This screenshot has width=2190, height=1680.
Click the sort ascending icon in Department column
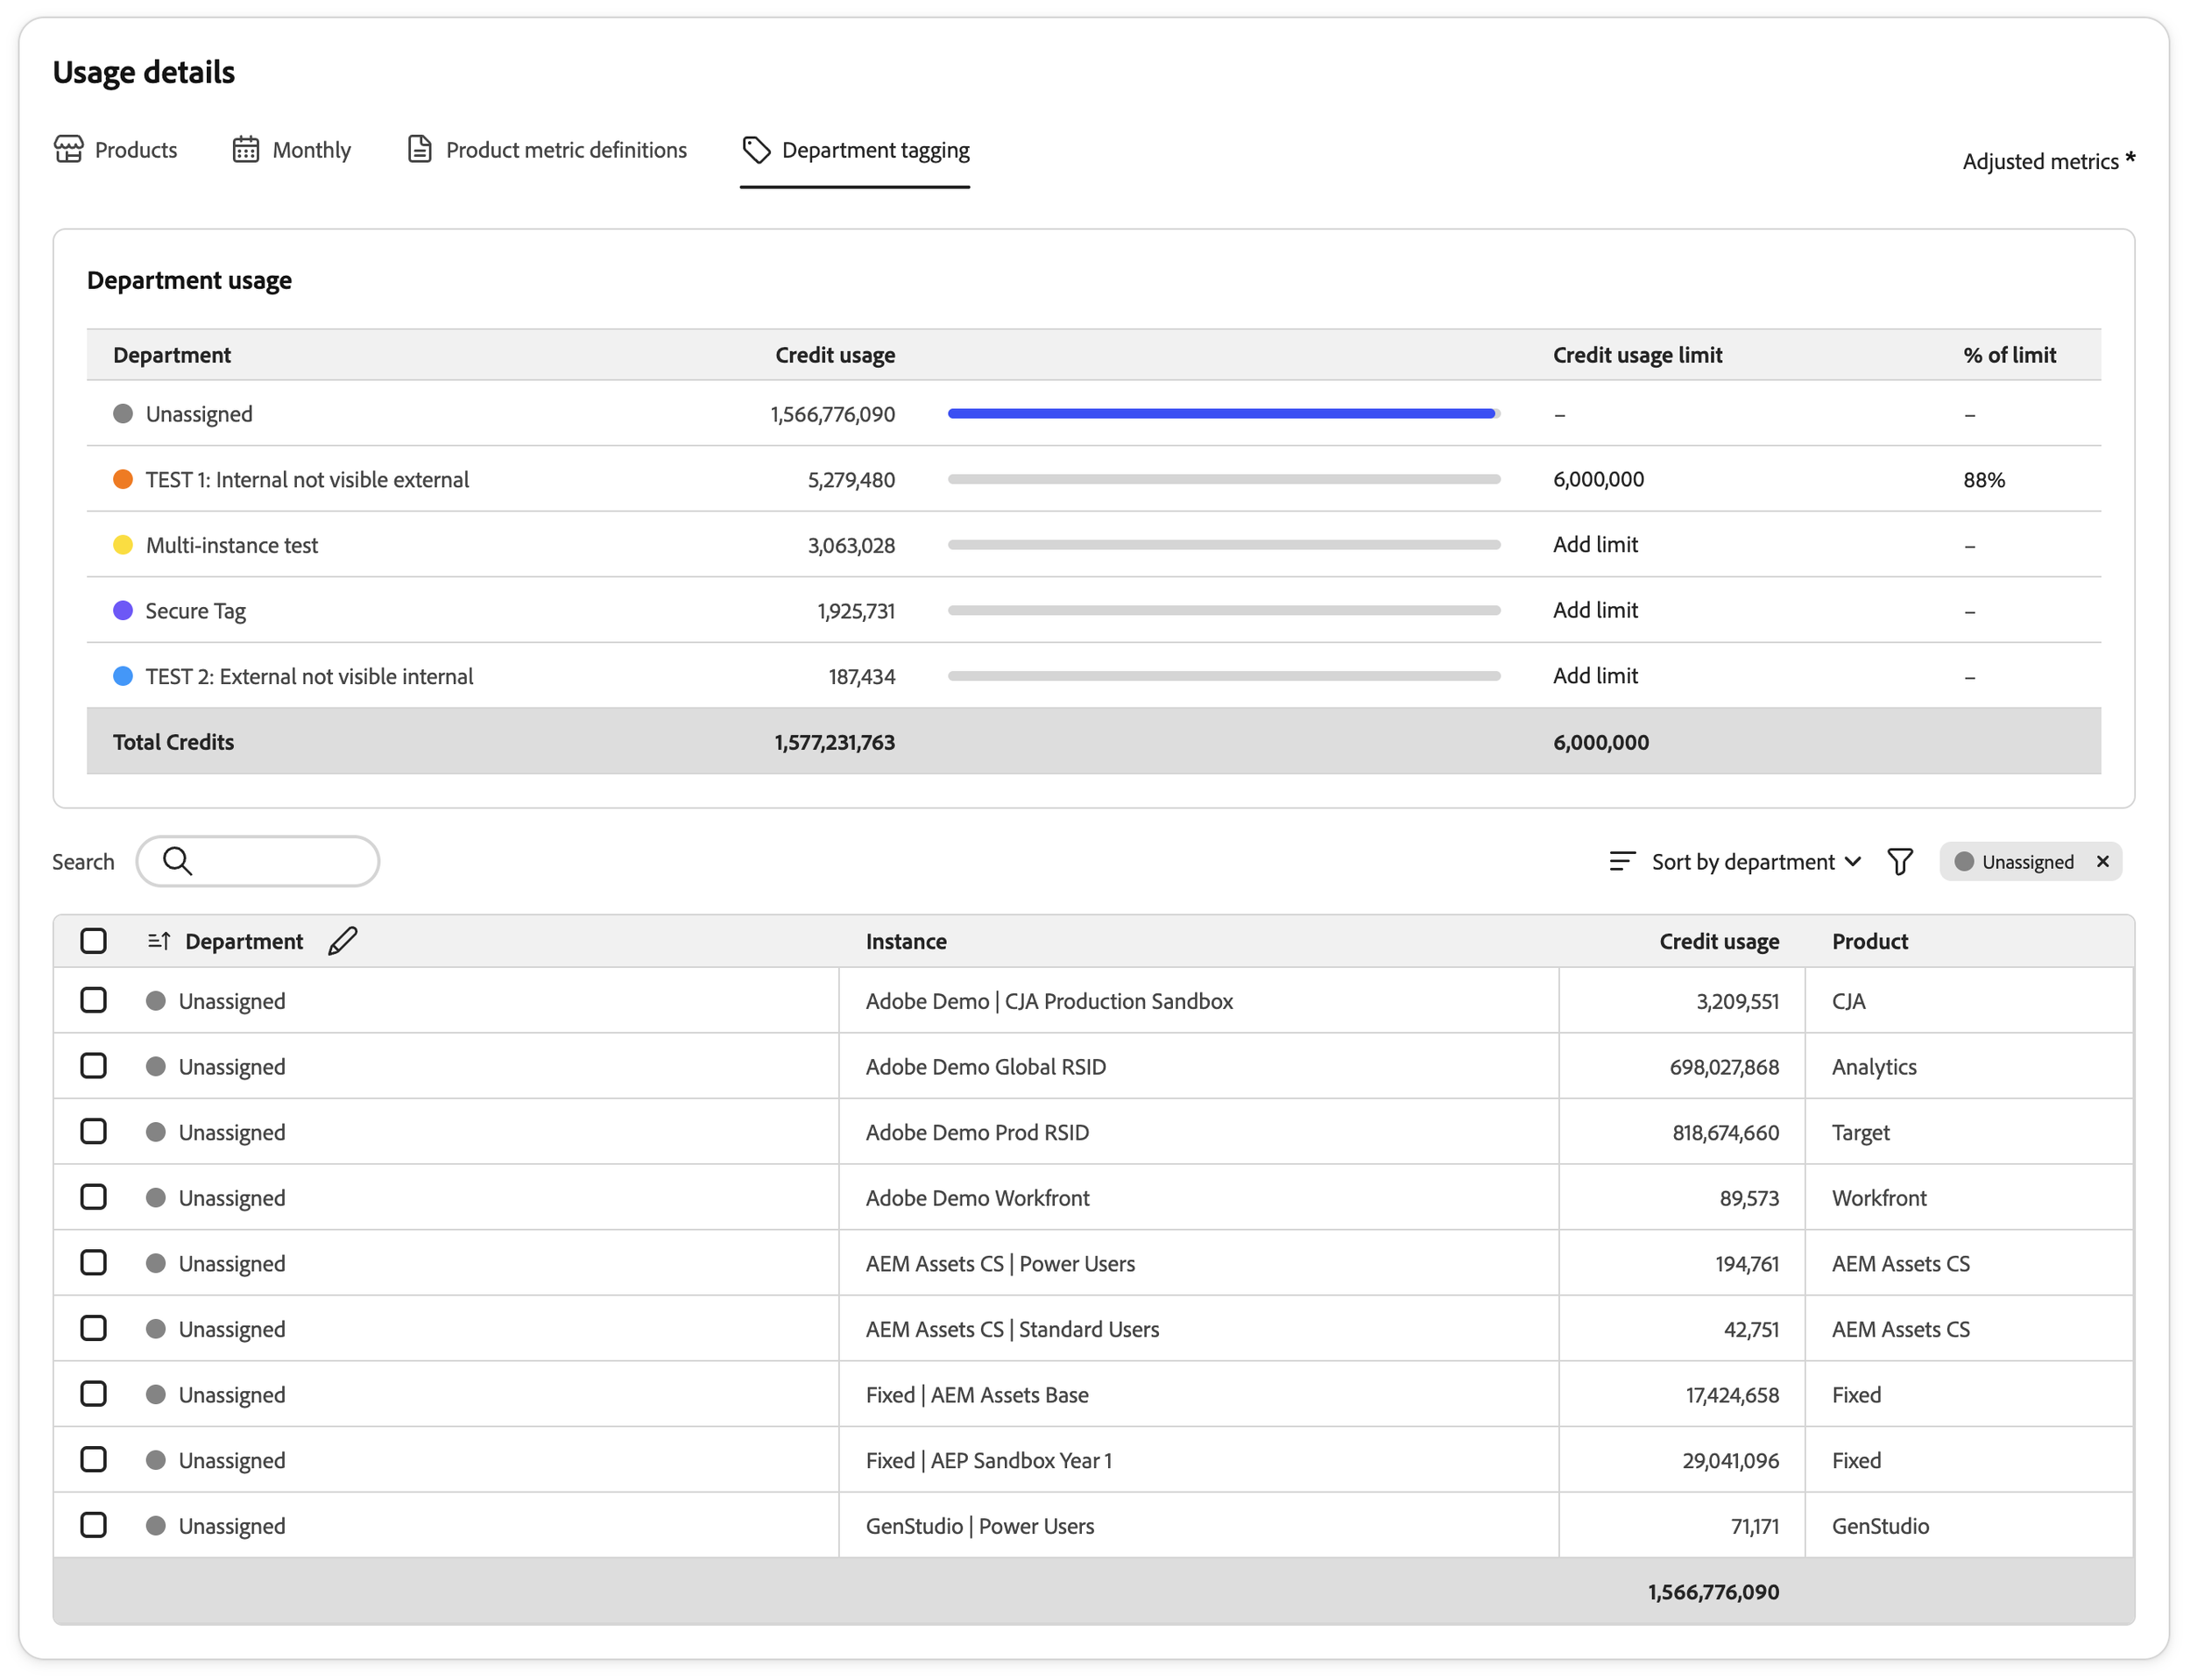(x=159, y=941)
